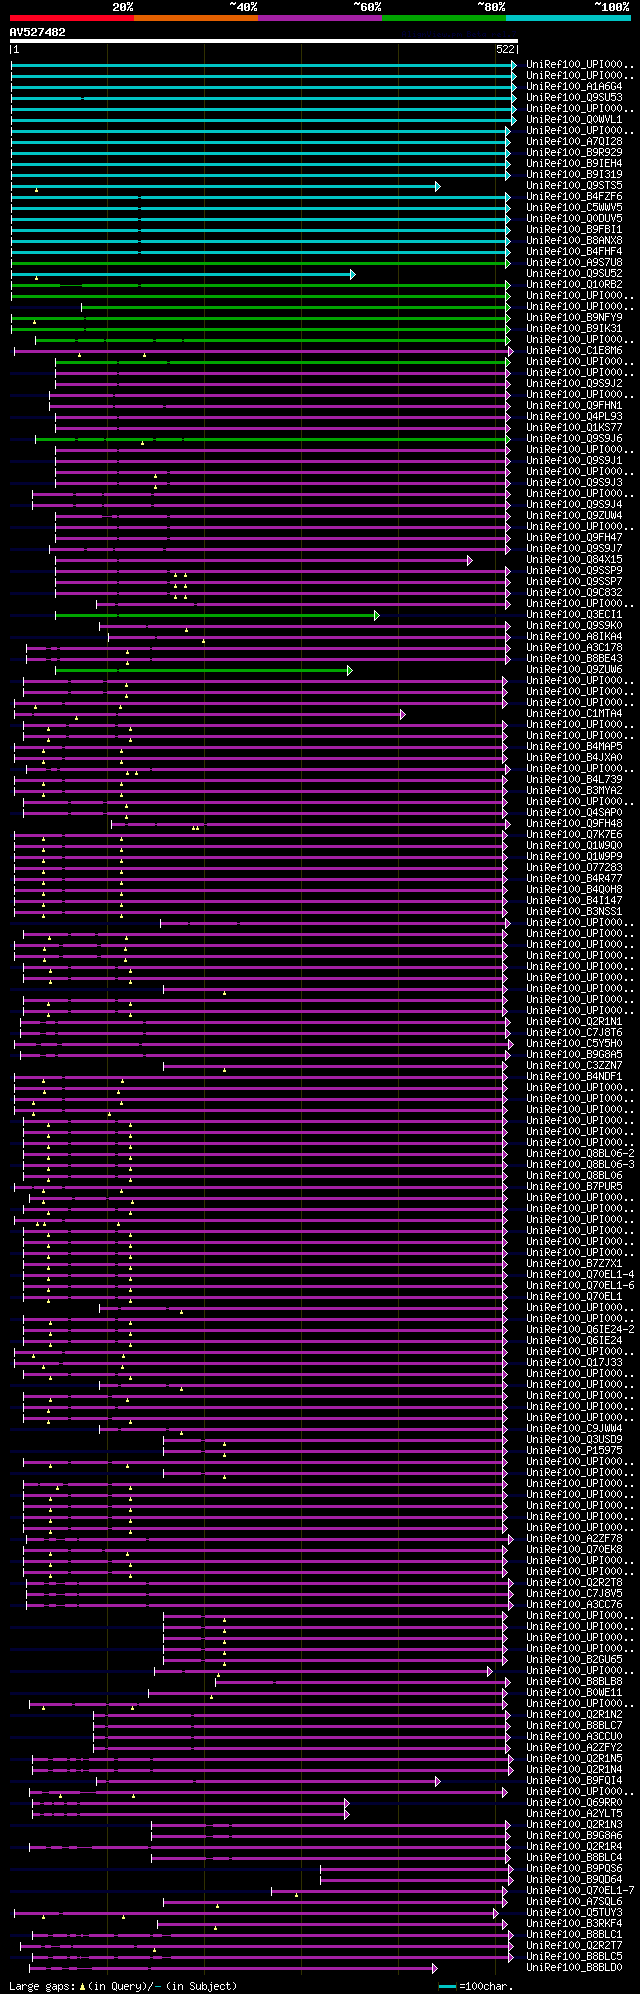Select the UniRef100_Q69RR0 label
This screenshot has width=640, height=1994.
[574, 1802]
